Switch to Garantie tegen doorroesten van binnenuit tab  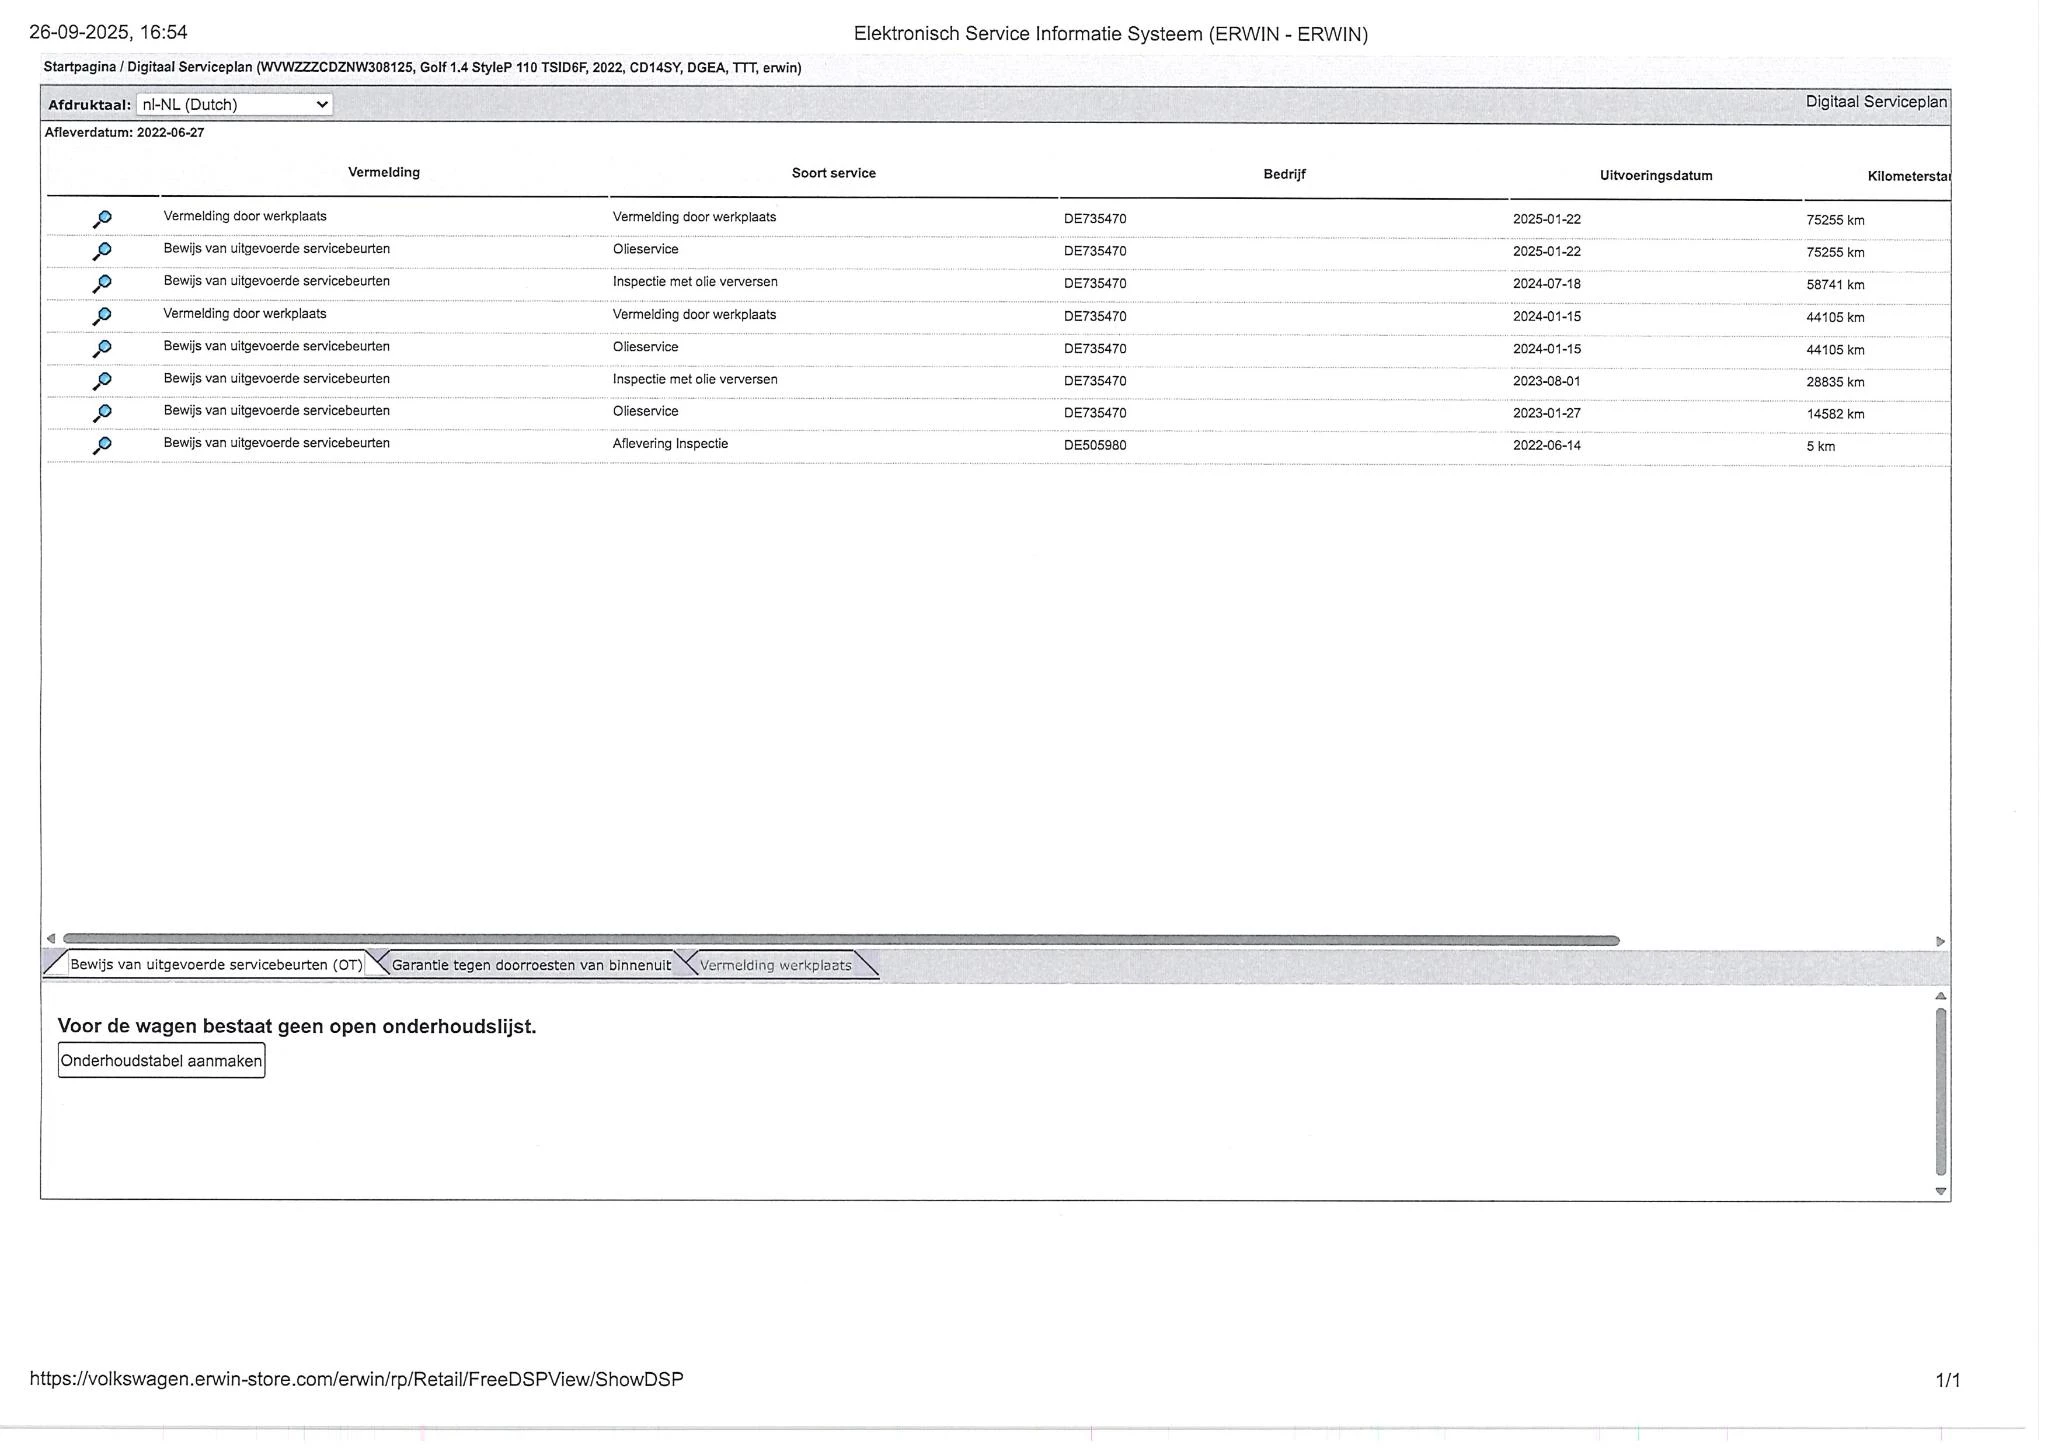[x=531, y=965]
